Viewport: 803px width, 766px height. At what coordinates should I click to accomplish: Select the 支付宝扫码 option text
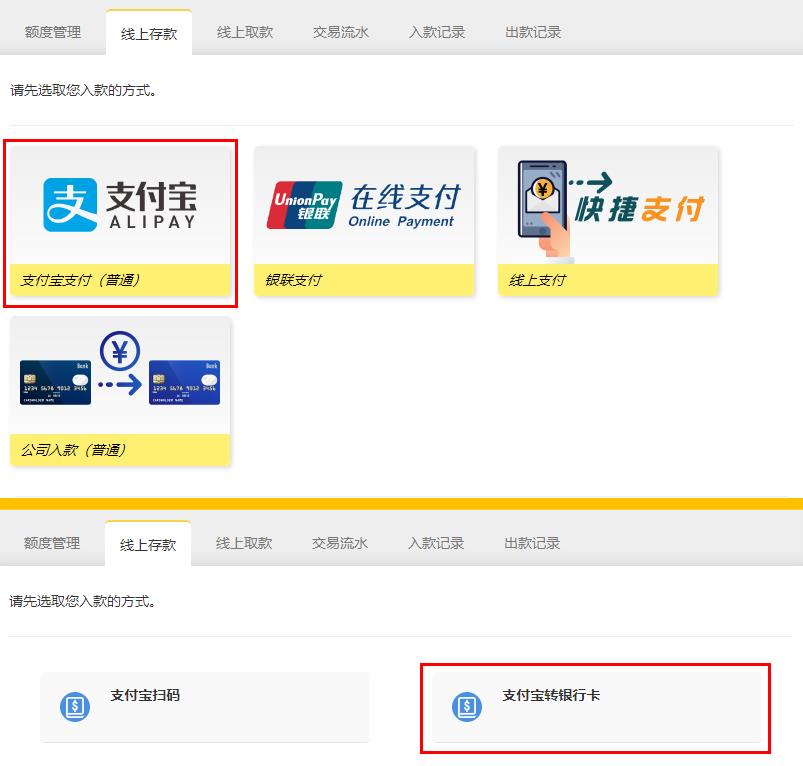click(x=145, y=696)
